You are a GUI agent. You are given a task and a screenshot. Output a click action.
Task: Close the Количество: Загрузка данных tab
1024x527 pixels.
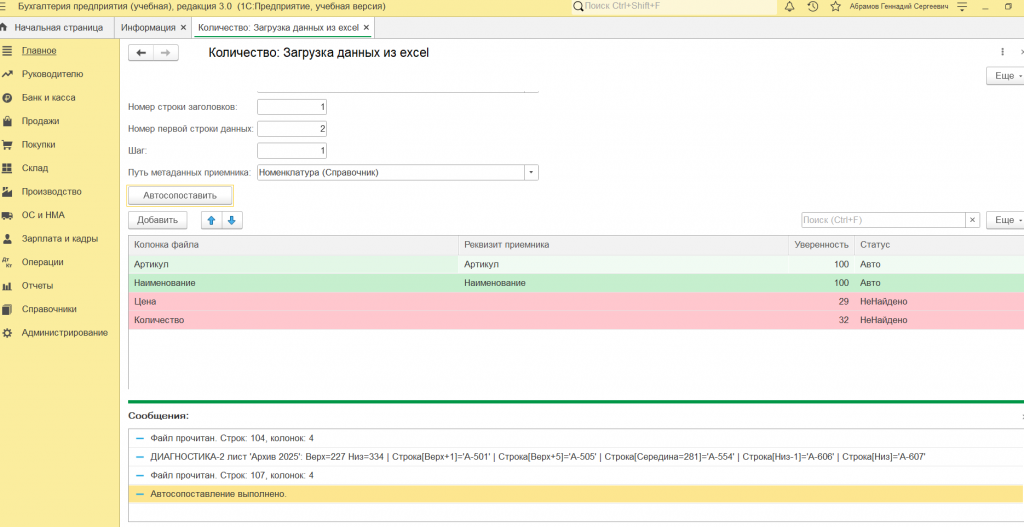pyautogui.click(x=366, y=27)
